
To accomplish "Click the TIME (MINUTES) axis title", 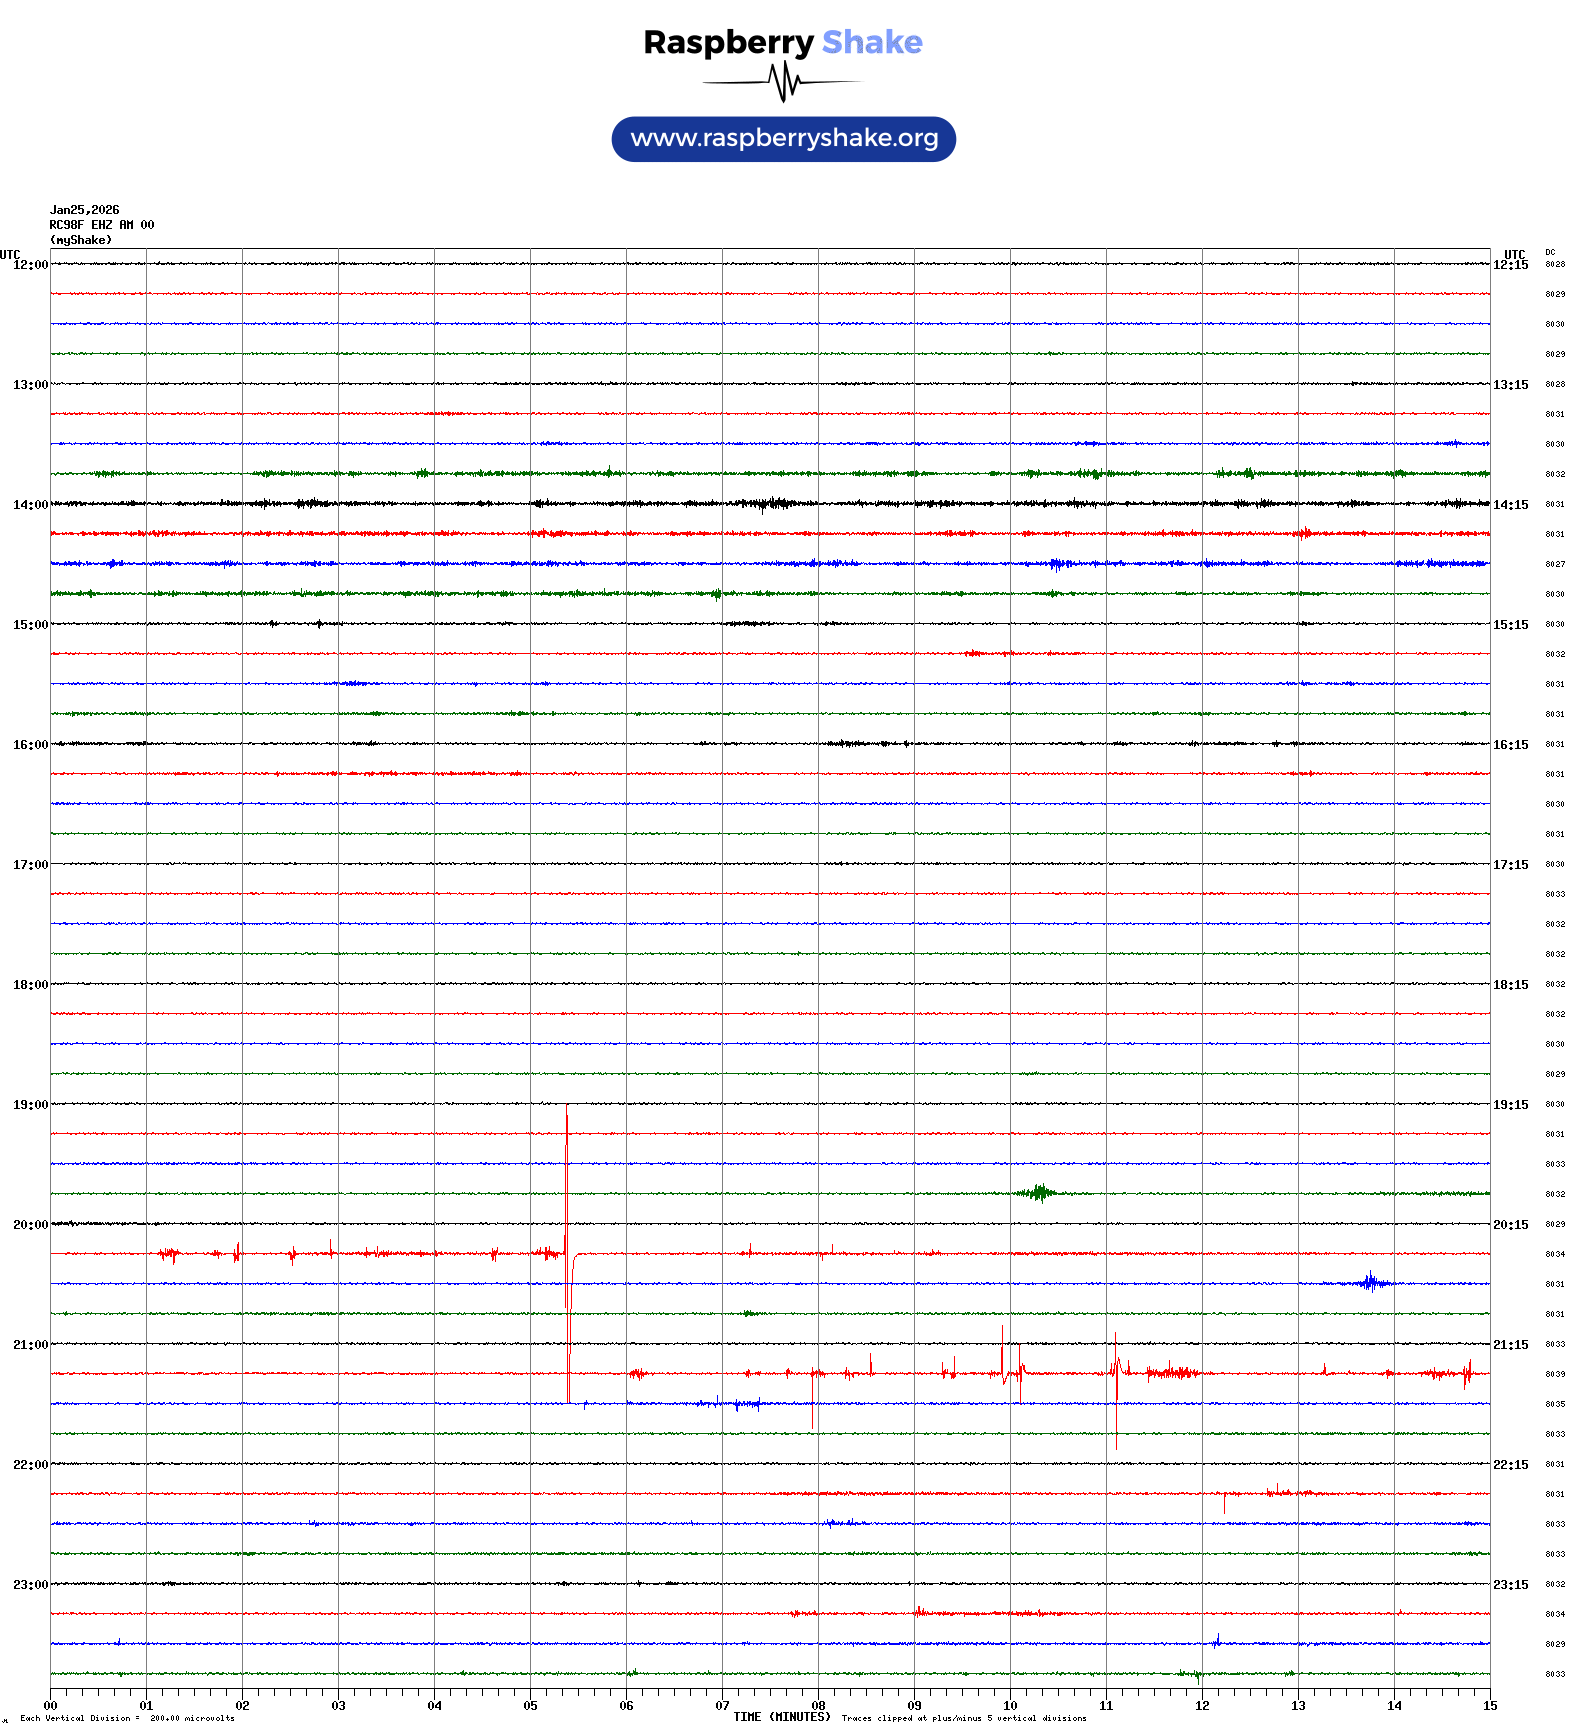I will [x=781, y=1717].
